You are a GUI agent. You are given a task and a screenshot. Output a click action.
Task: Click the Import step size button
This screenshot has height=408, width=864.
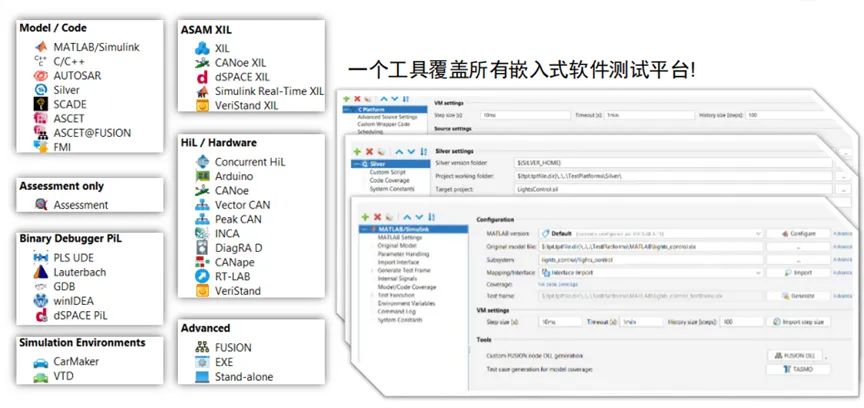coord(798,321)
